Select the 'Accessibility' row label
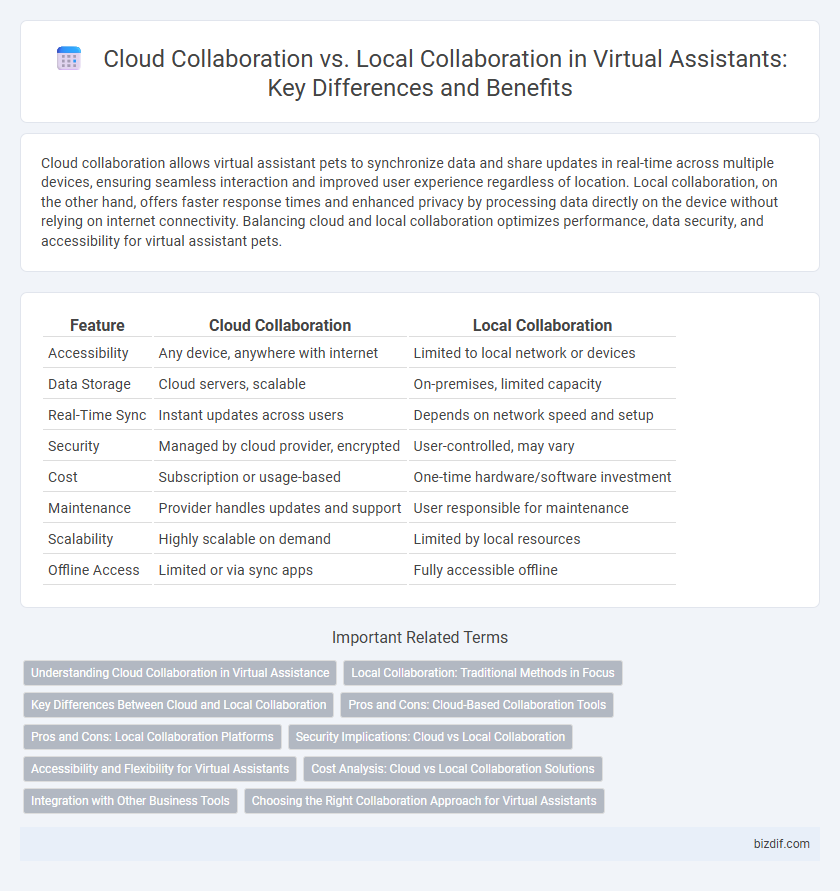 (x=88, y=353)
